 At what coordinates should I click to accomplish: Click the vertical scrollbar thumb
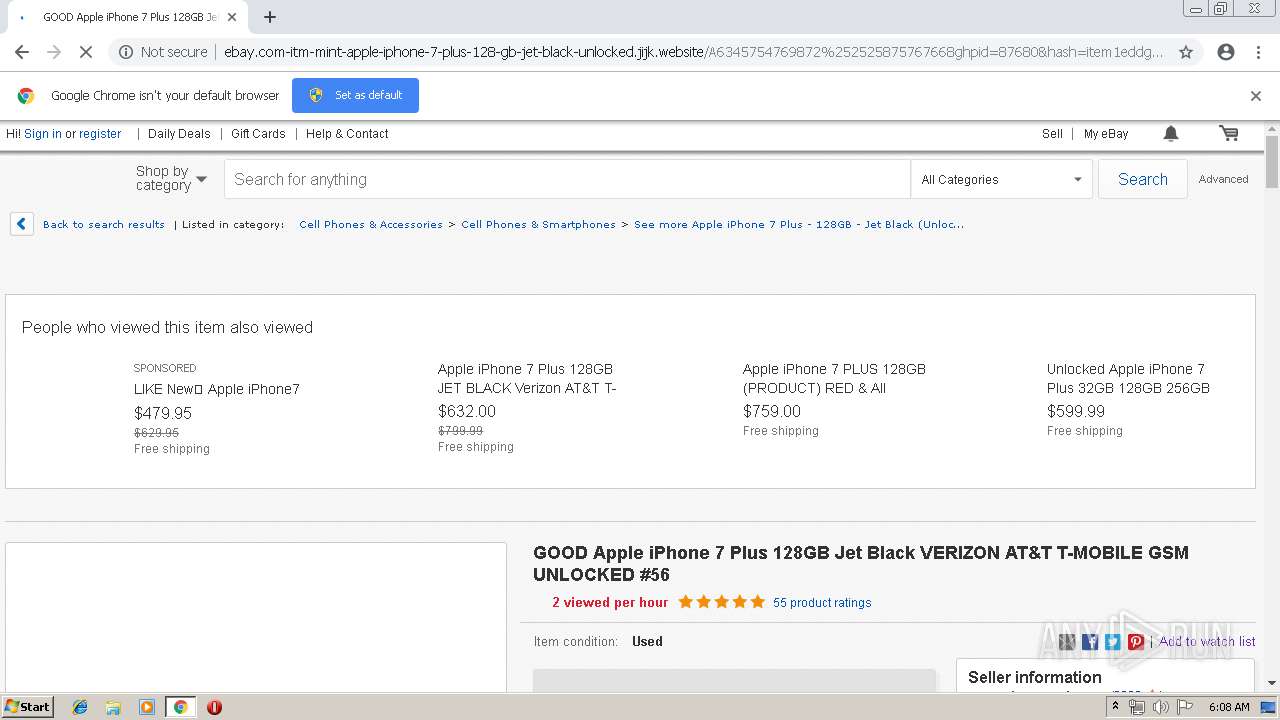pos(1272,163)
